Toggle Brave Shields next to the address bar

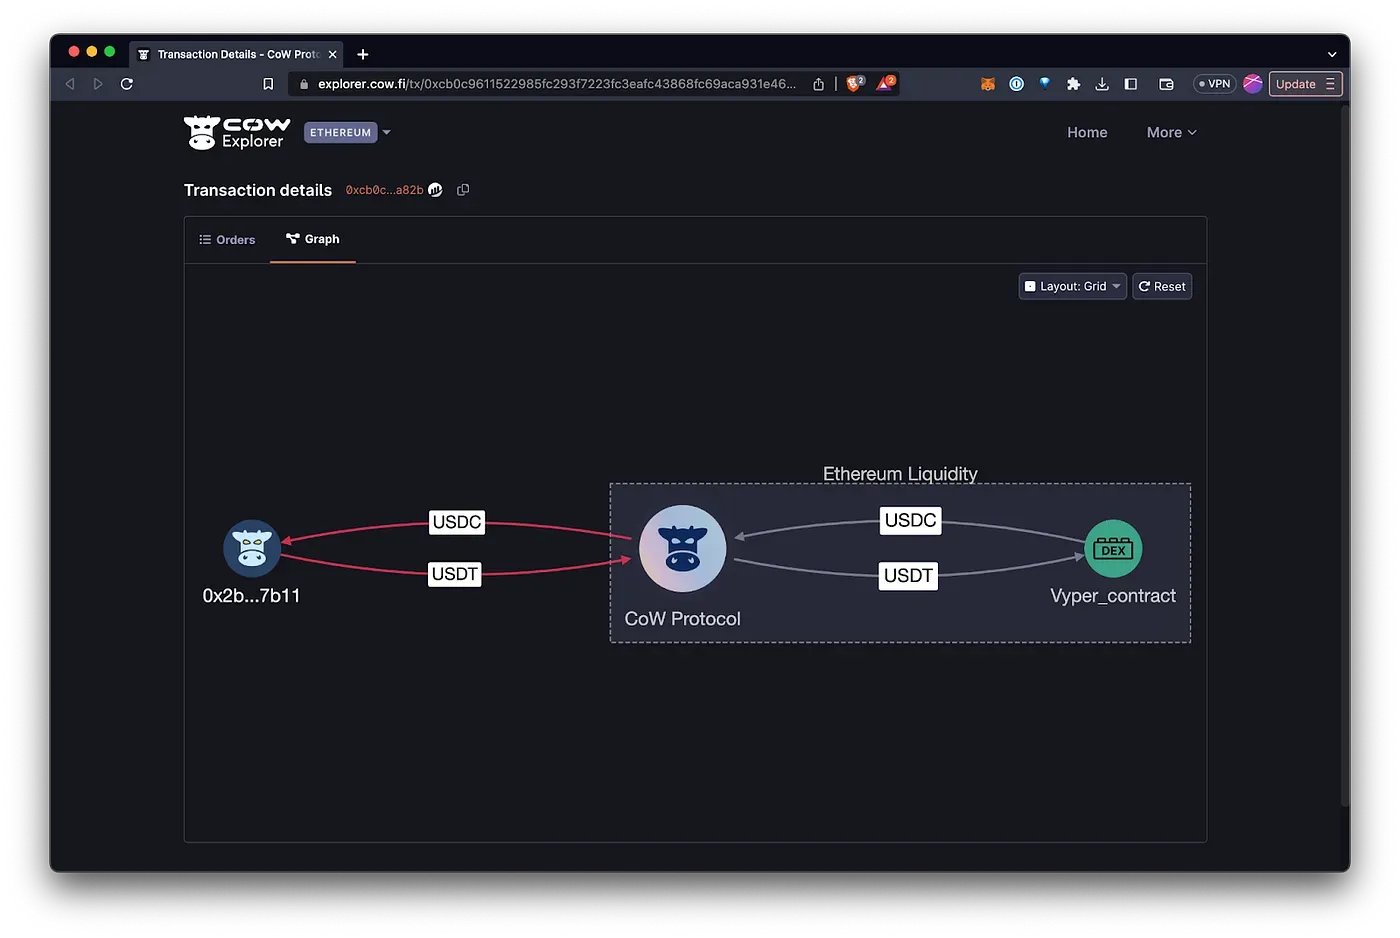point(855,83)
